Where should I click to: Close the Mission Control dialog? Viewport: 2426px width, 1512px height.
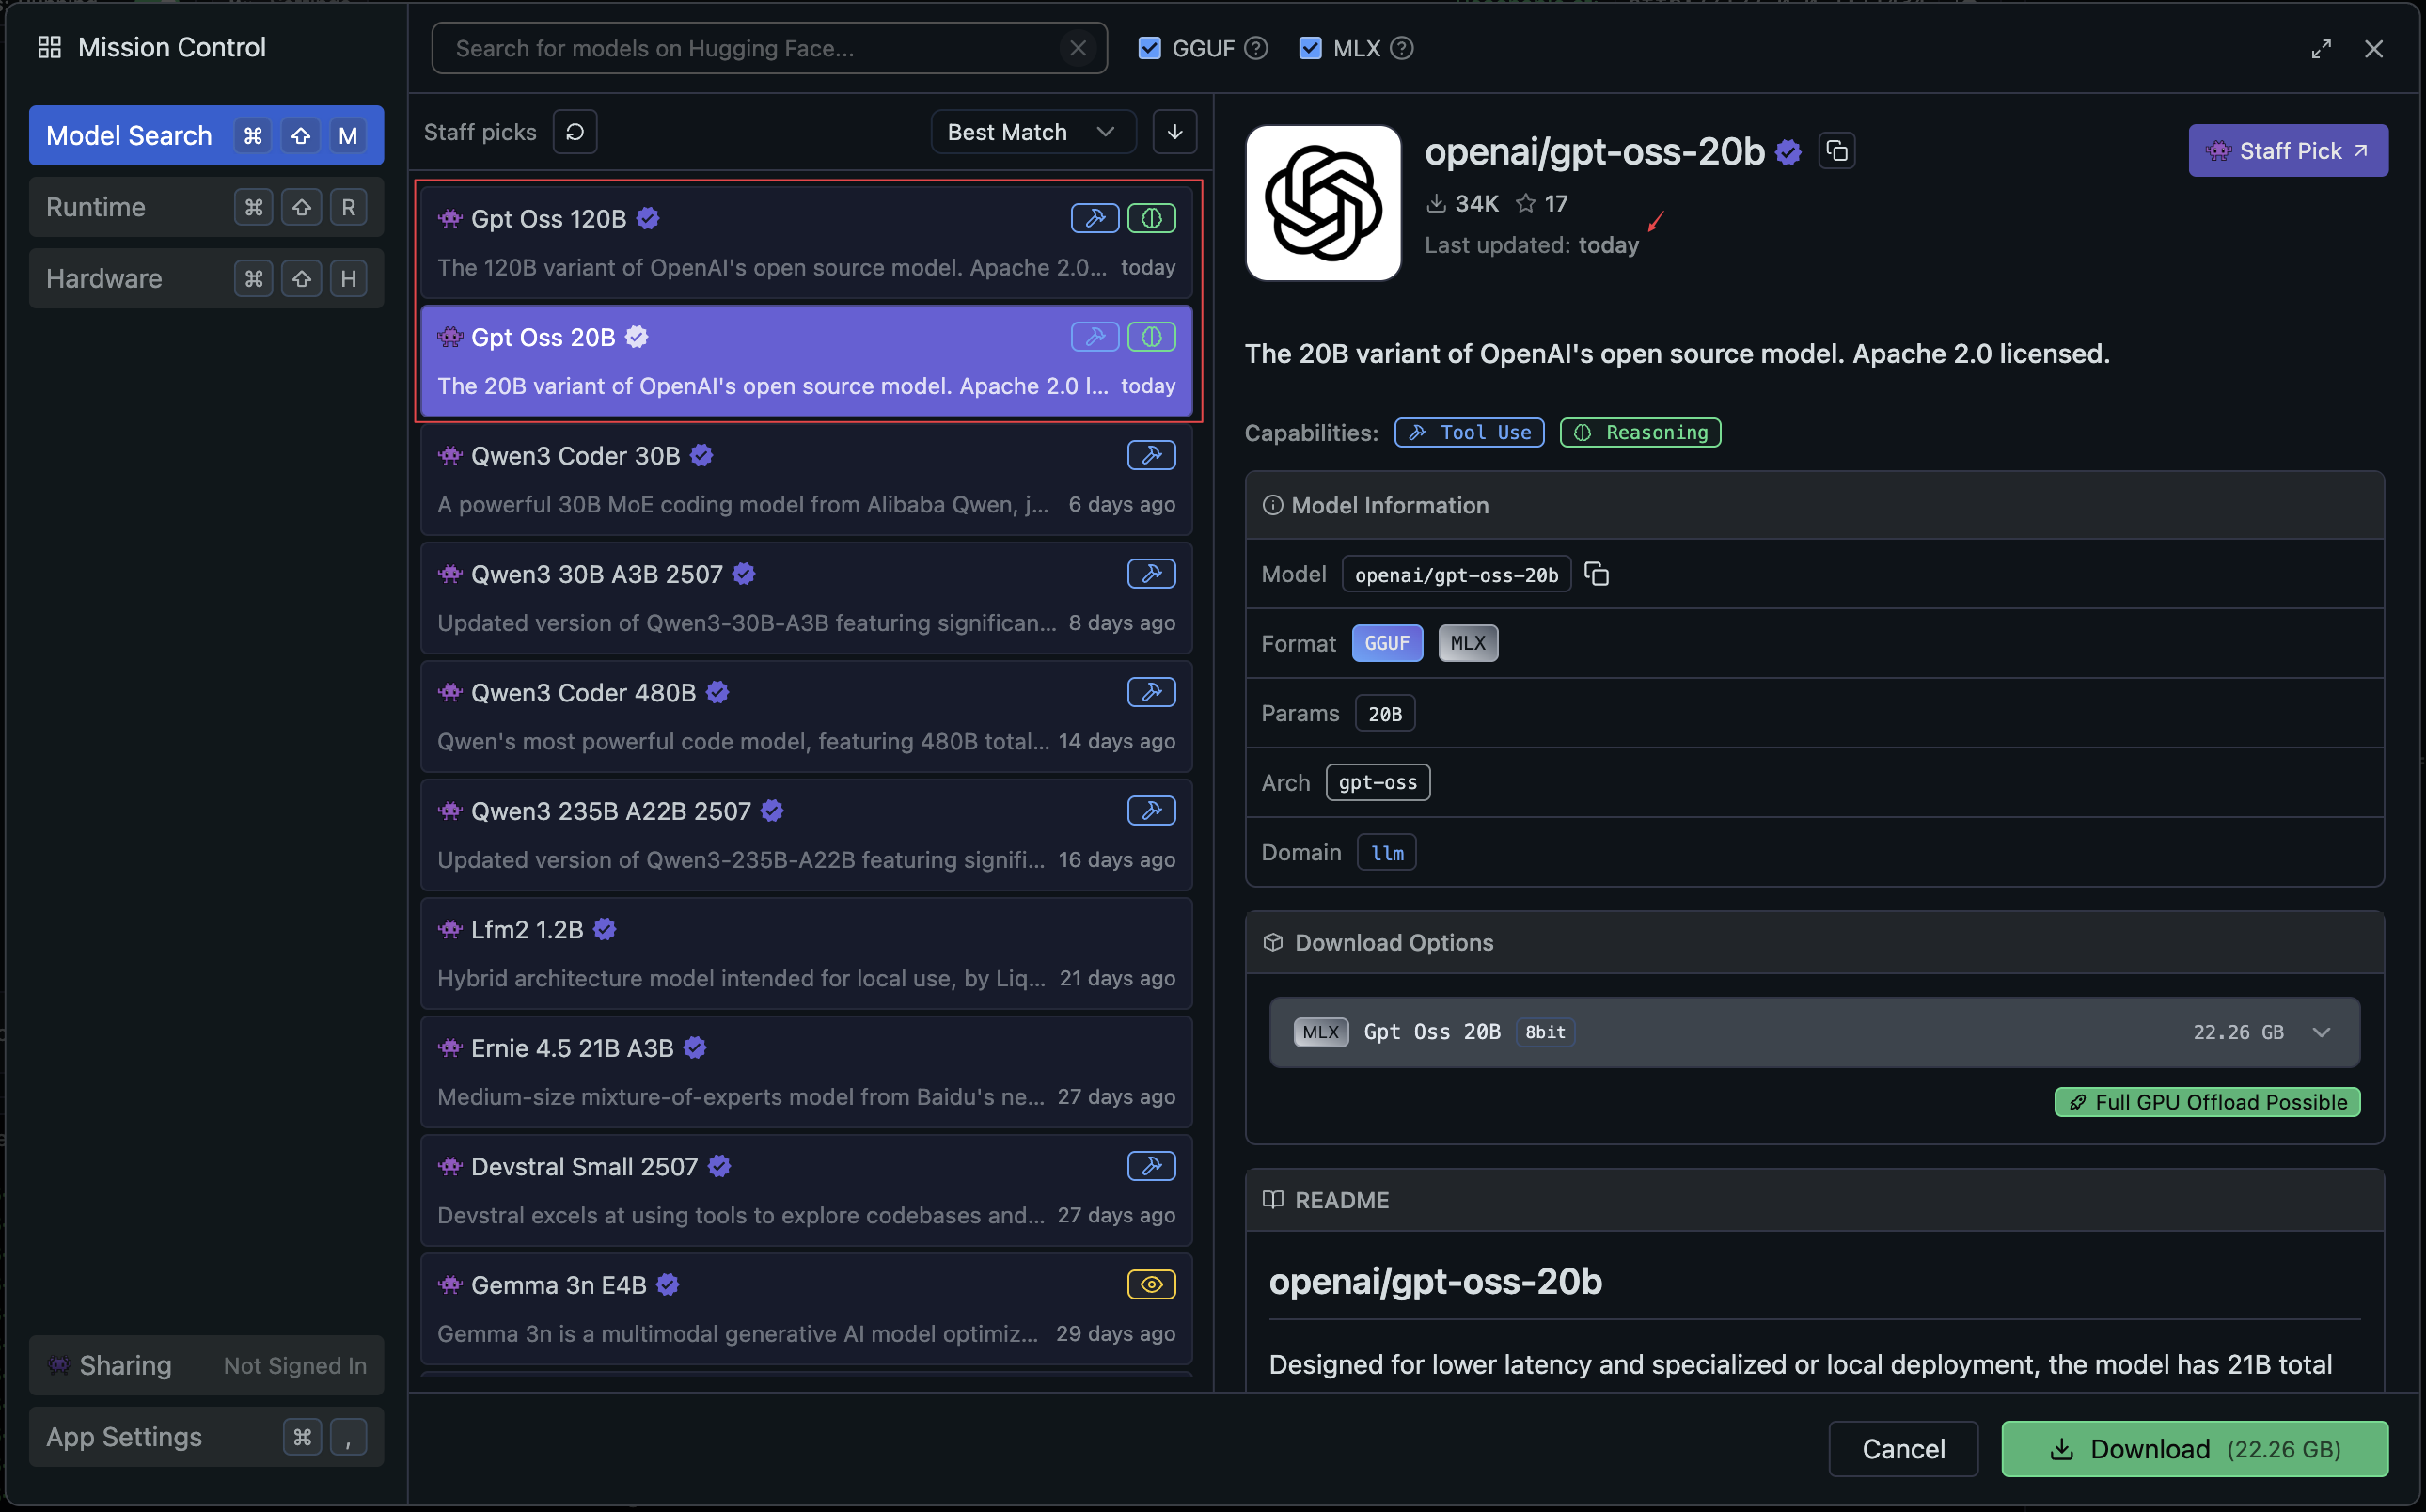point(2373,49)
